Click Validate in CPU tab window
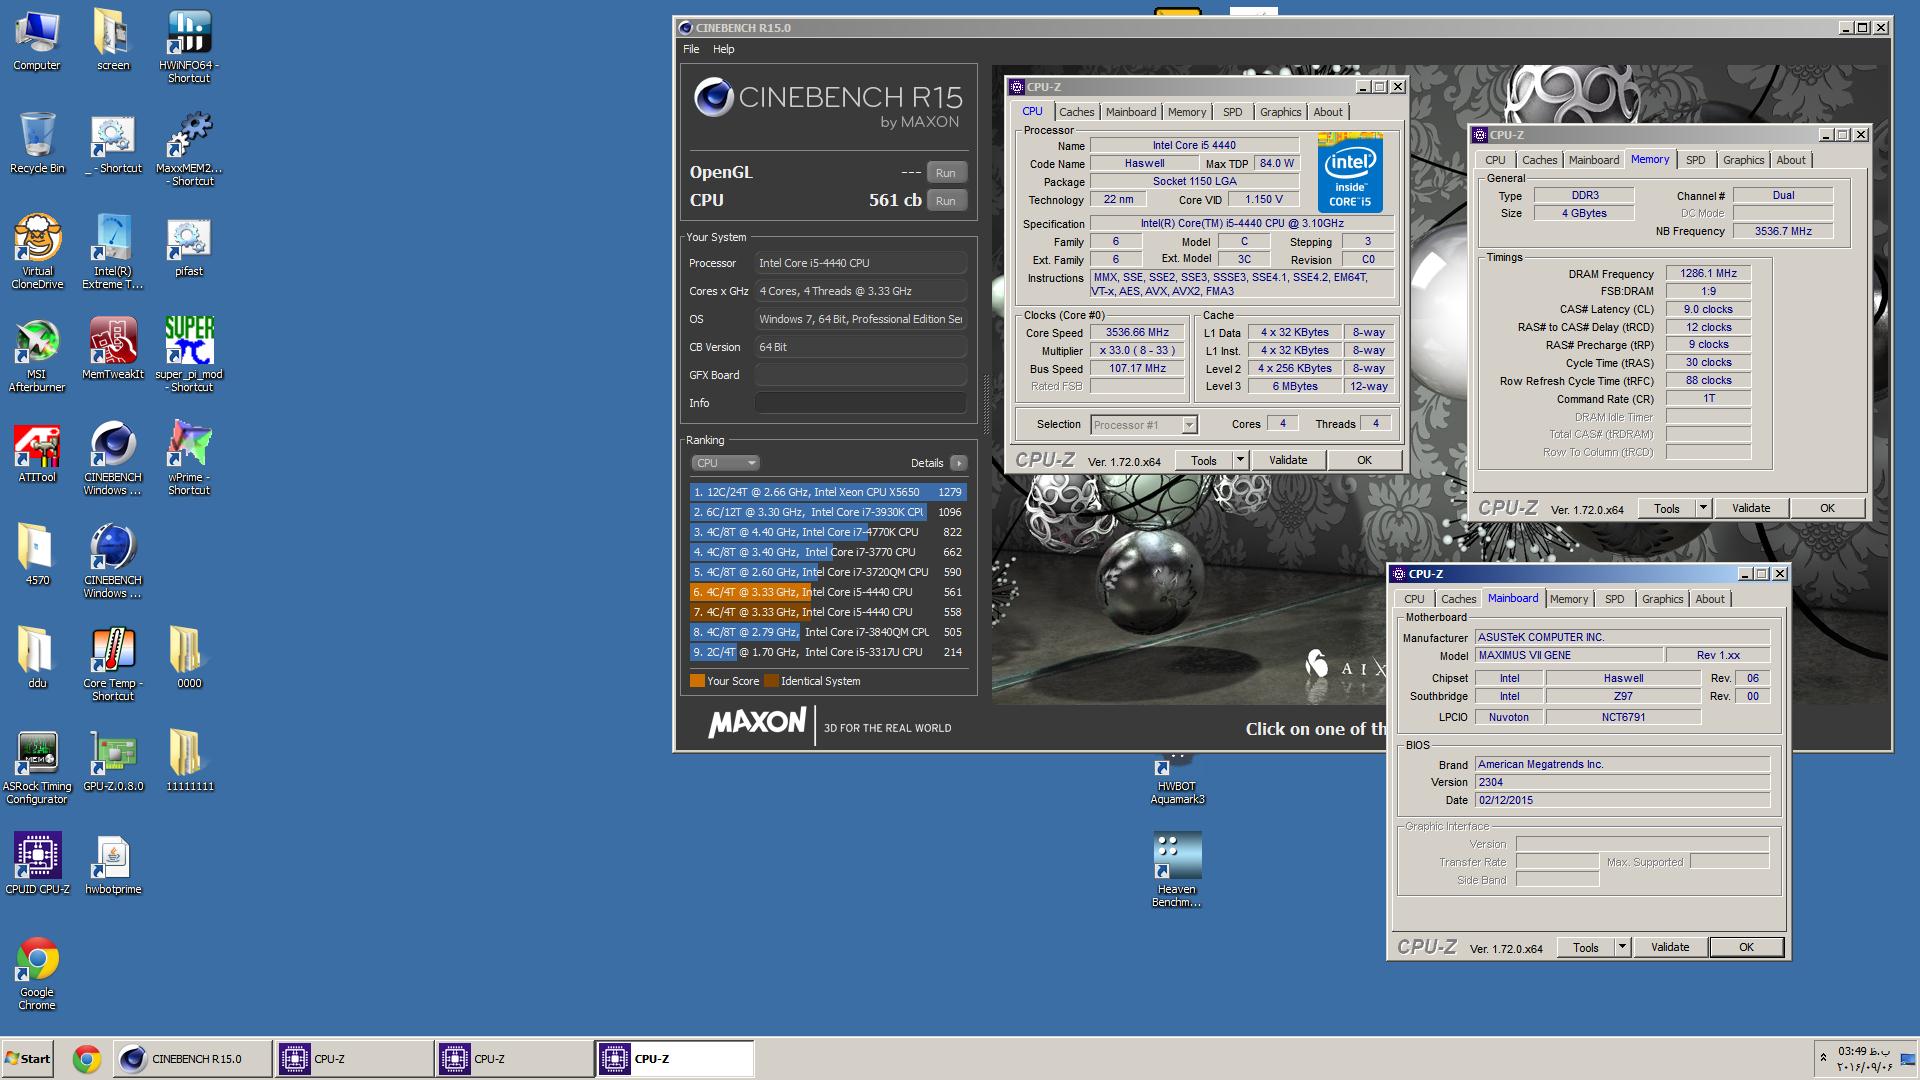Viewport: 1920px width, 1080px height. (x=1288, y=460)
